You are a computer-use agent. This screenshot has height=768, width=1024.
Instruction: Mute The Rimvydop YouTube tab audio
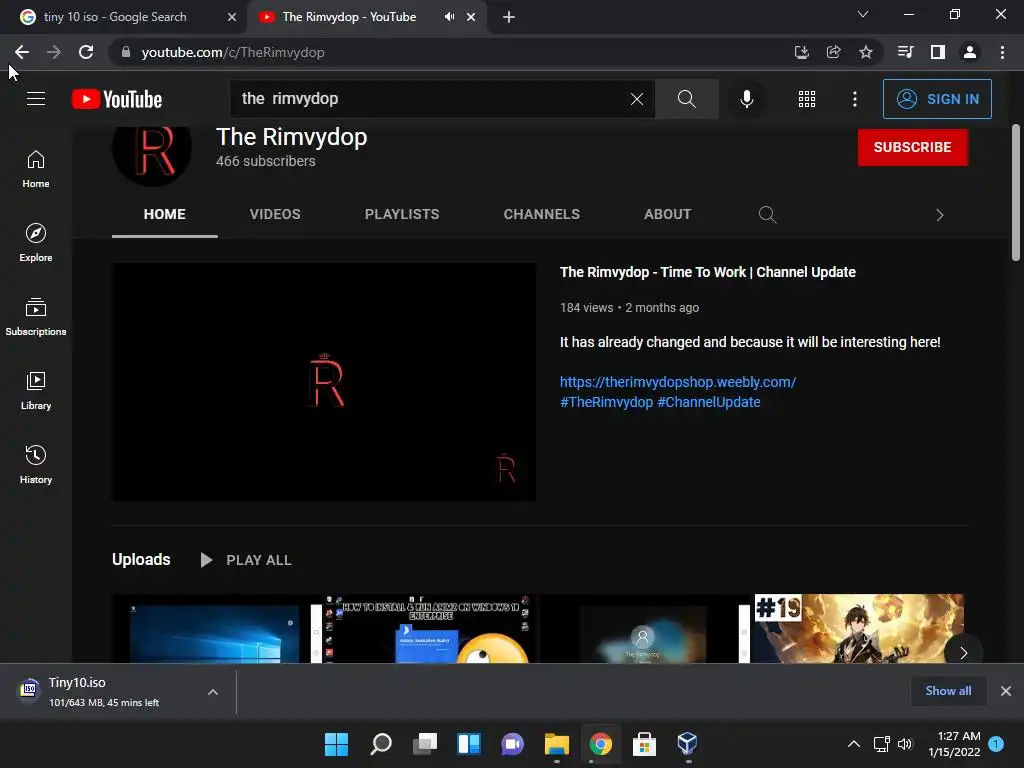(x=449, y=17)
